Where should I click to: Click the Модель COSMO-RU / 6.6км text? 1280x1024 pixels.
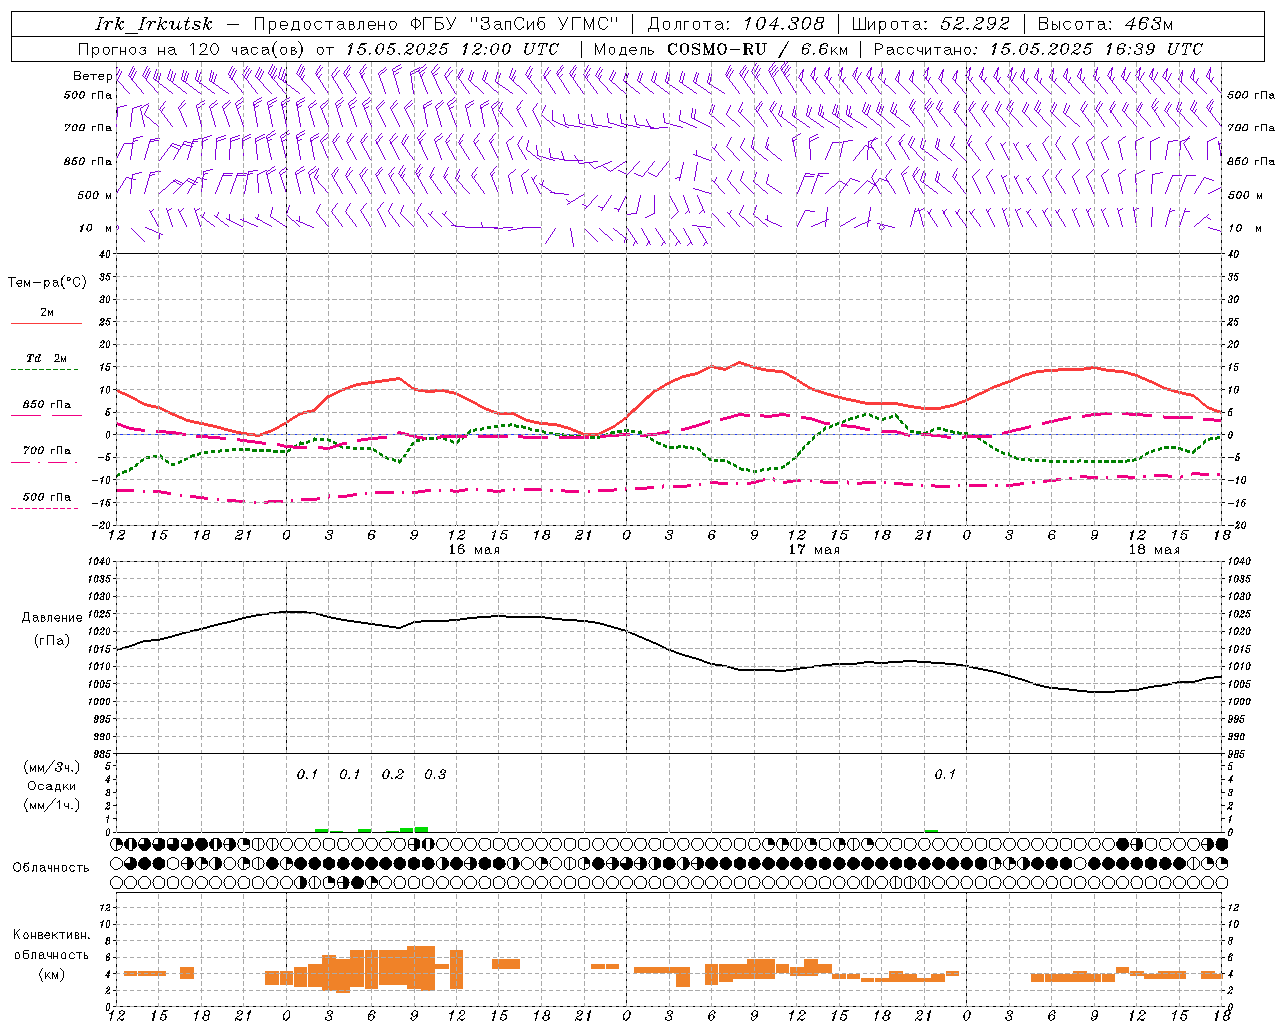tap(721, 49)
